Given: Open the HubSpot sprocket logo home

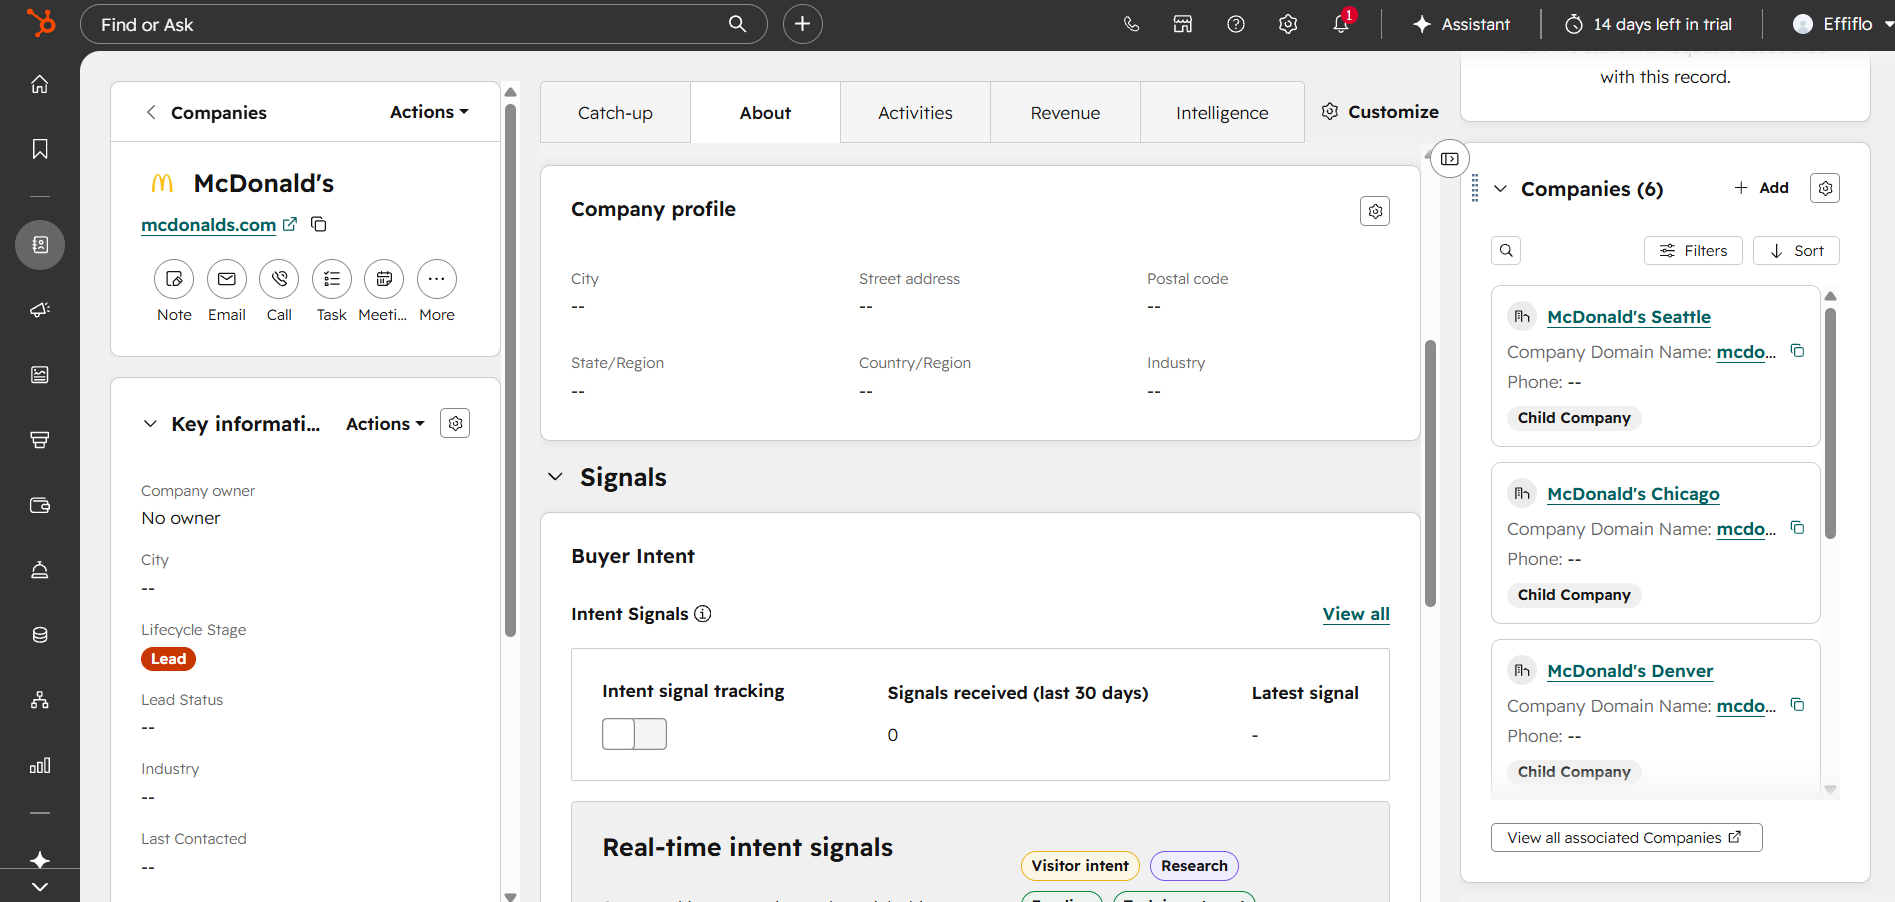Looking at the screenshot, I should (x=40, y=23).
